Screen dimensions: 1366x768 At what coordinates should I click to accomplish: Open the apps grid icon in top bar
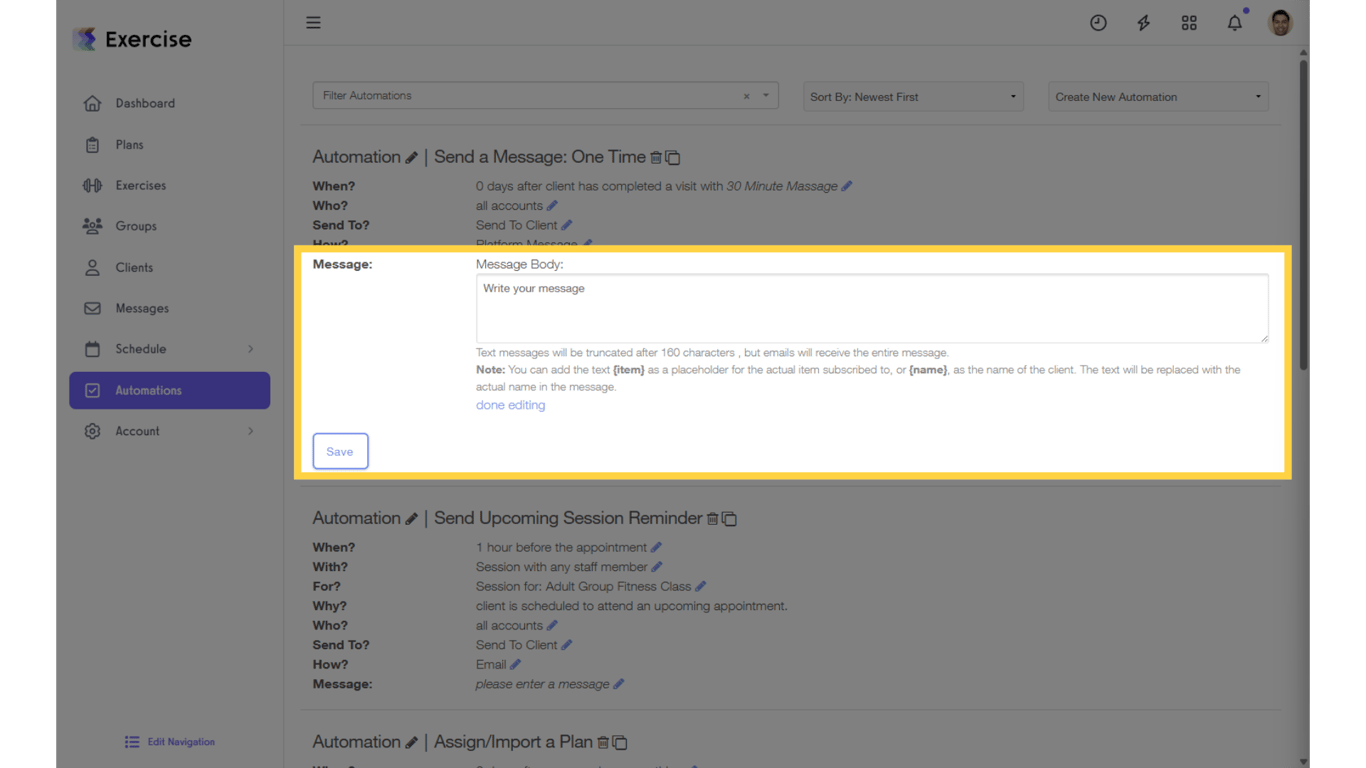coord(1189,22)
